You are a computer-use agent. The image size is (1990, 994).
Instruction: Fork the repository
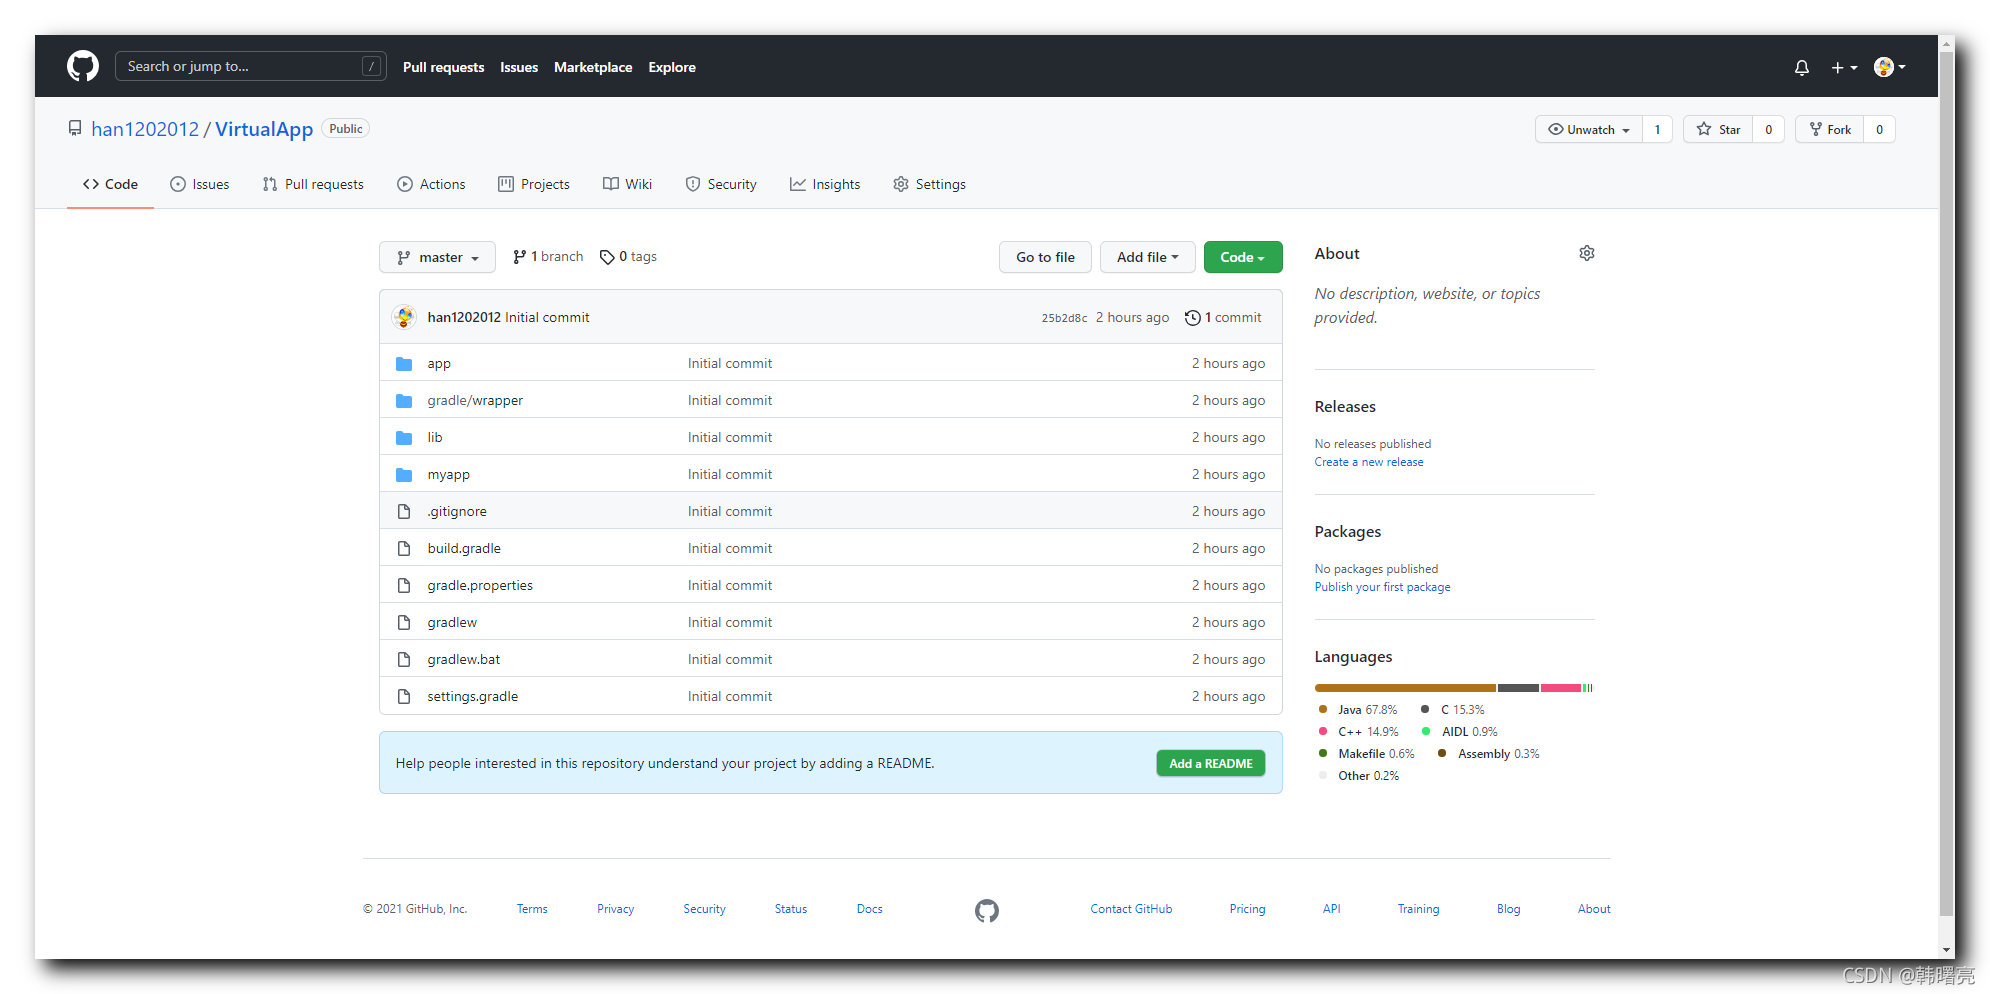[1830, 130]
